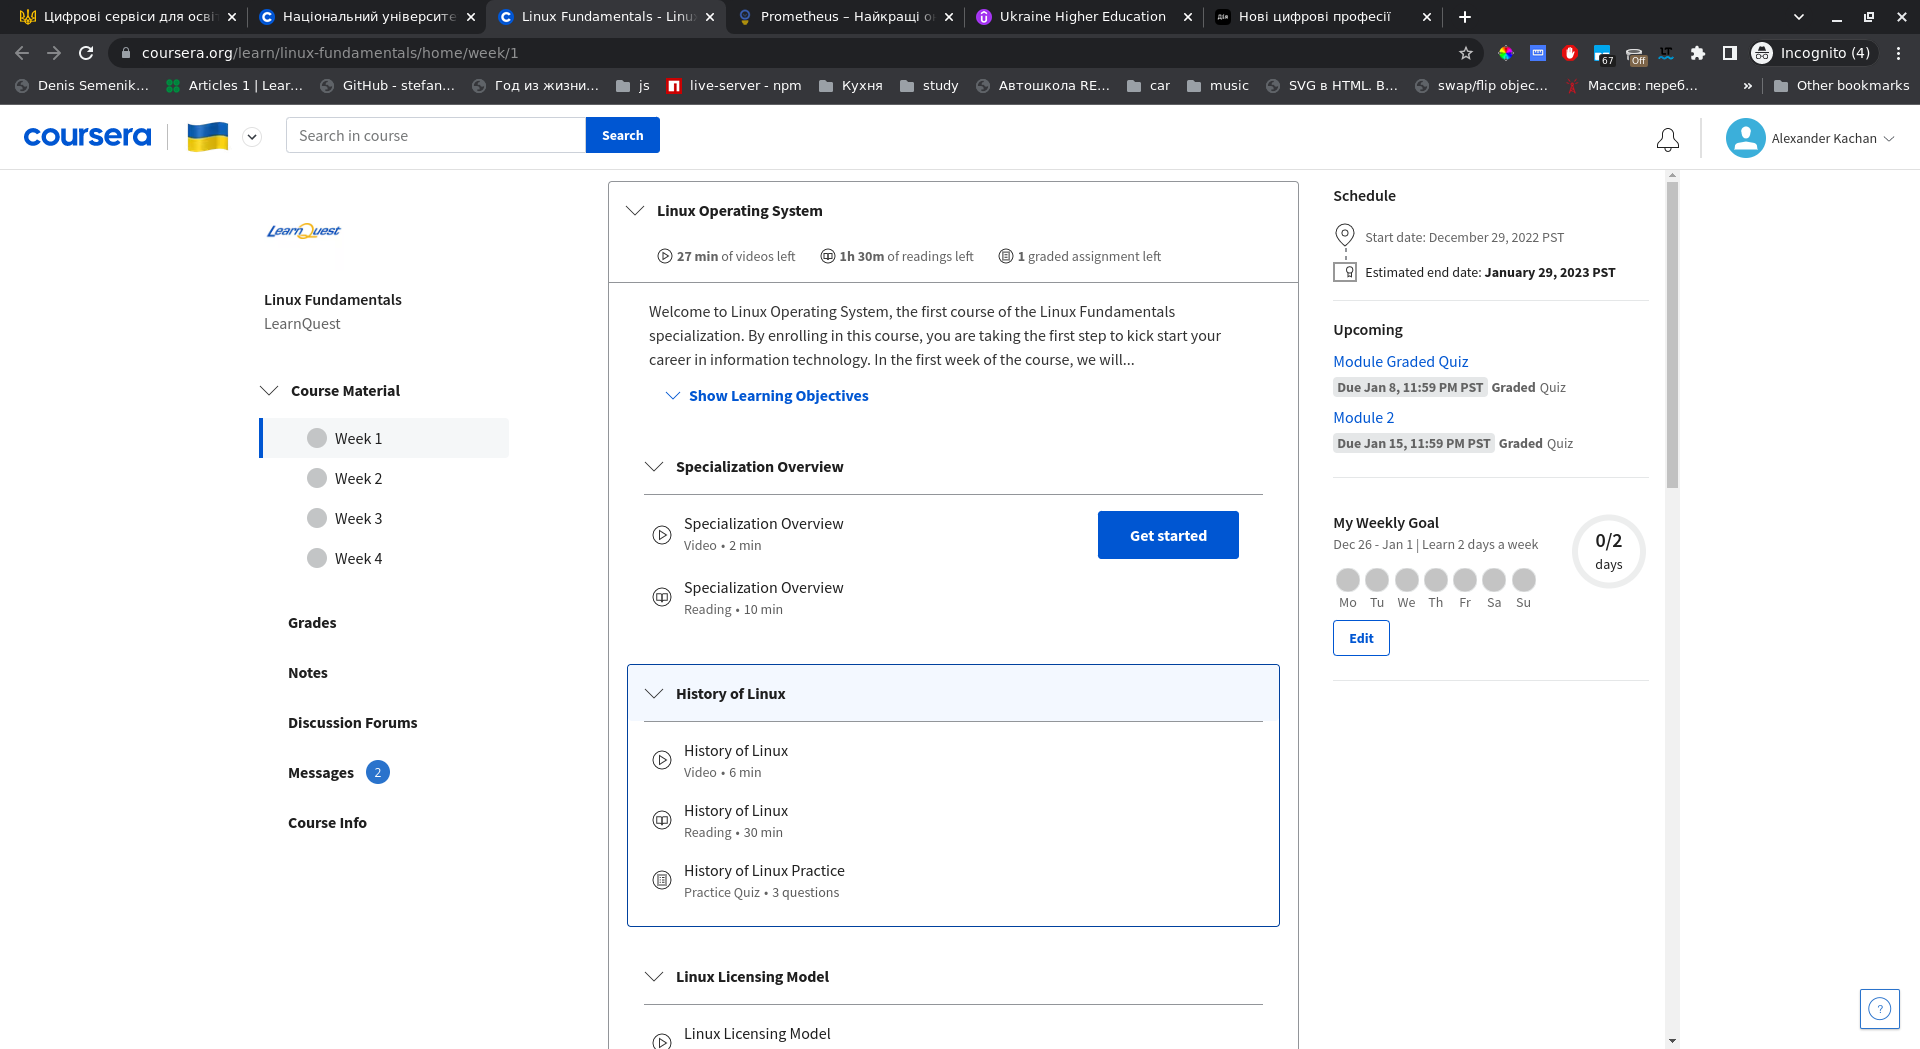
Task: Click the History of Linux Practice quiz icon
Action: (x=661, y=880)
